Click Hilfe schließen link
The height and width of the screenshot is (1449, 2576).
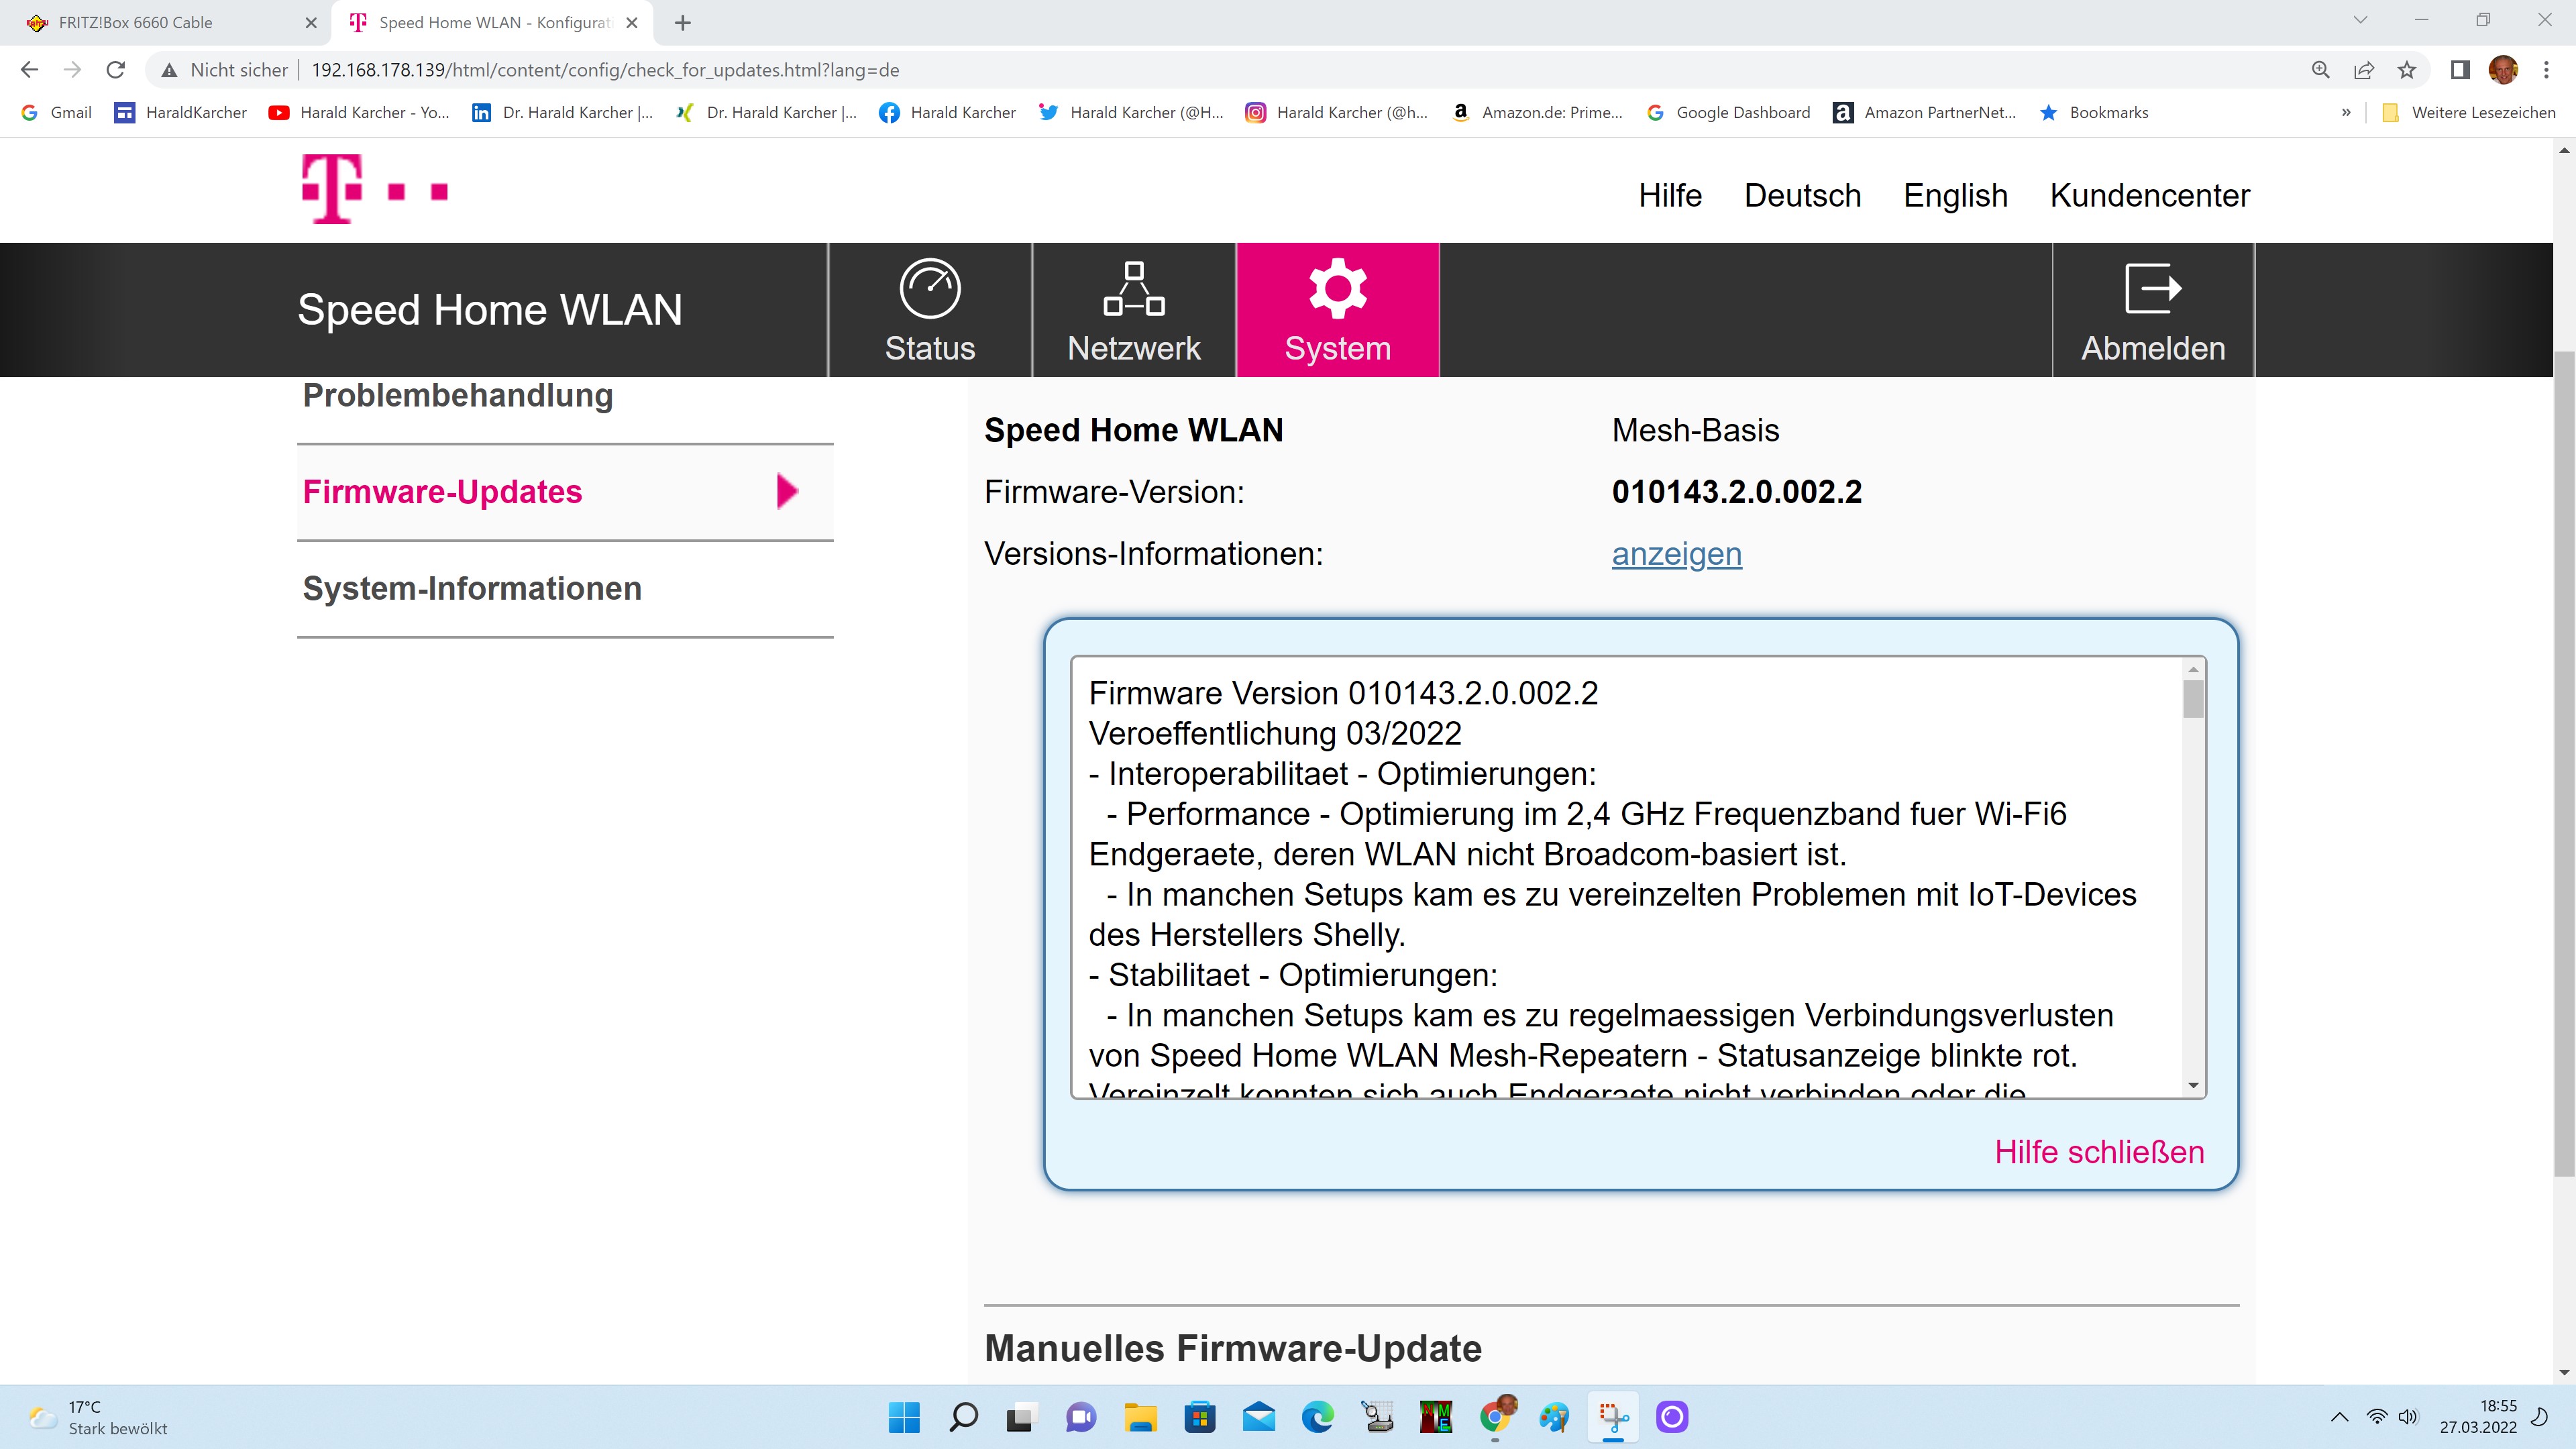2098,1152
